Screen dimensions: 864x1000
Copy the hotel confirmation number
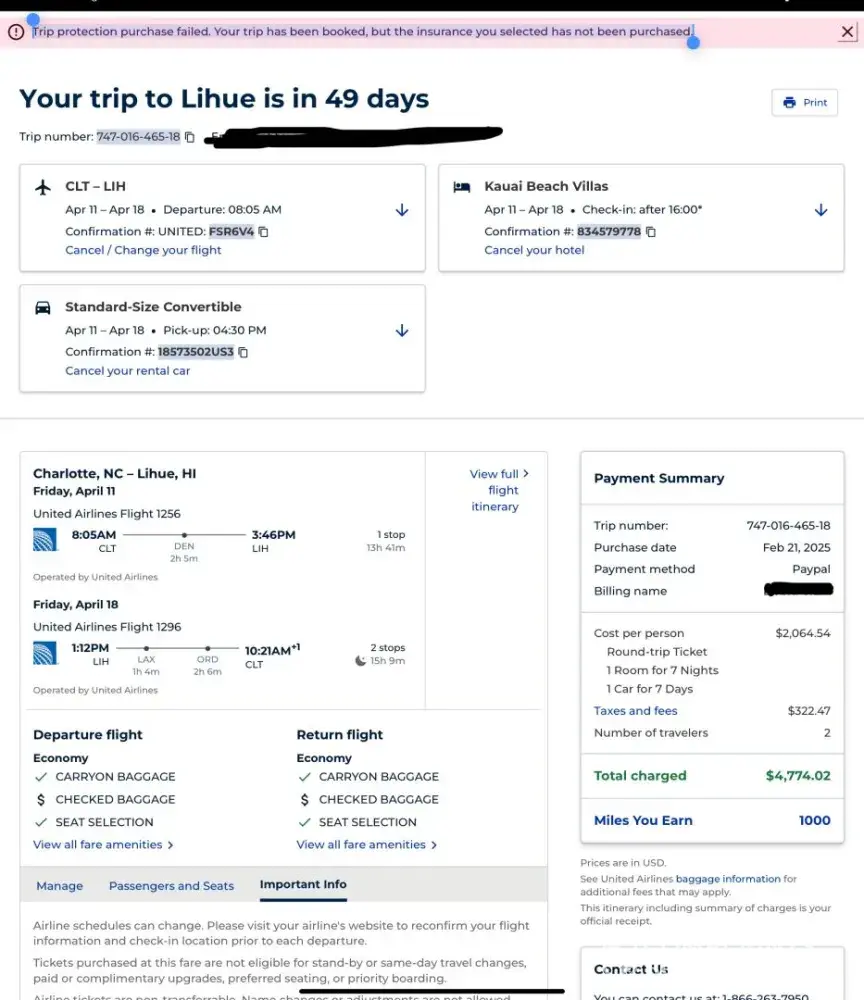coord(651,232)
